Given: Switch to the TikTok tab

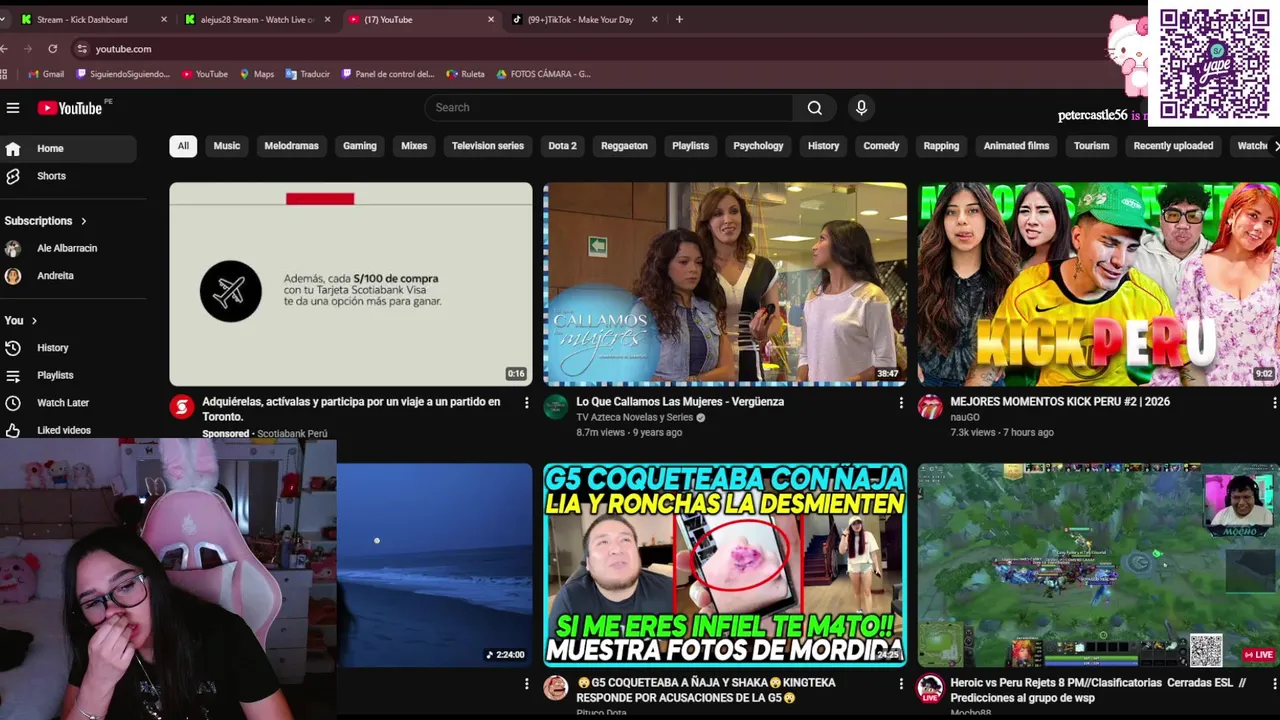Looking at the screenshot, I should [584, 19].
